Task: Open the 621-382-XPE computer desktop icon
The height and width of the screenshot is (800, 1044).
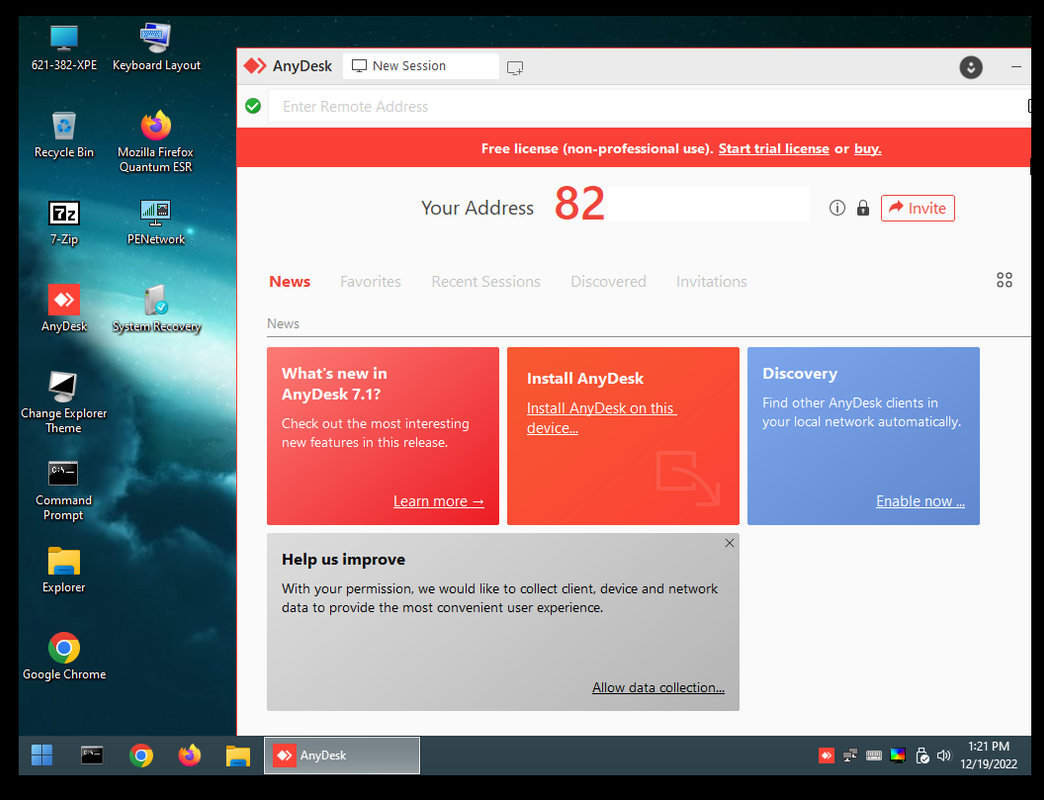Action: 64,47
